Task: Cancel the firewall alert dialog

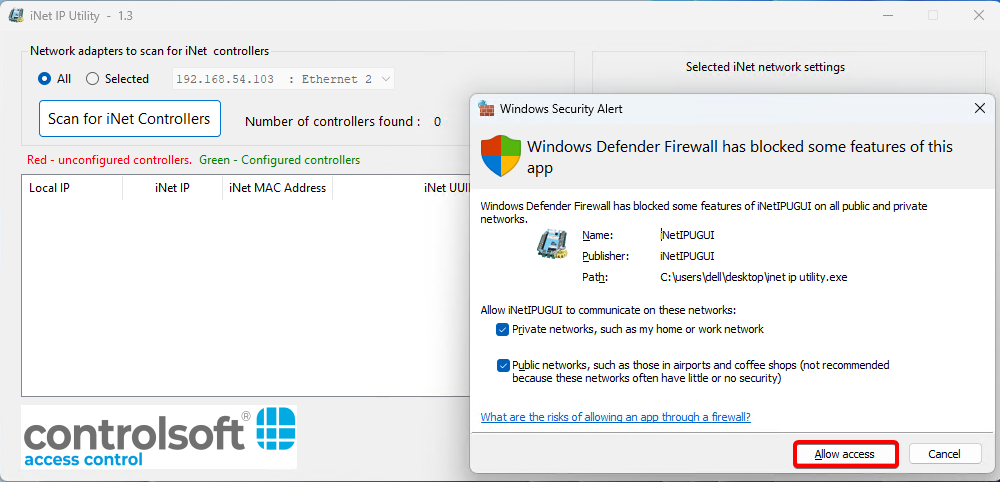Action: tap(945, 454)
